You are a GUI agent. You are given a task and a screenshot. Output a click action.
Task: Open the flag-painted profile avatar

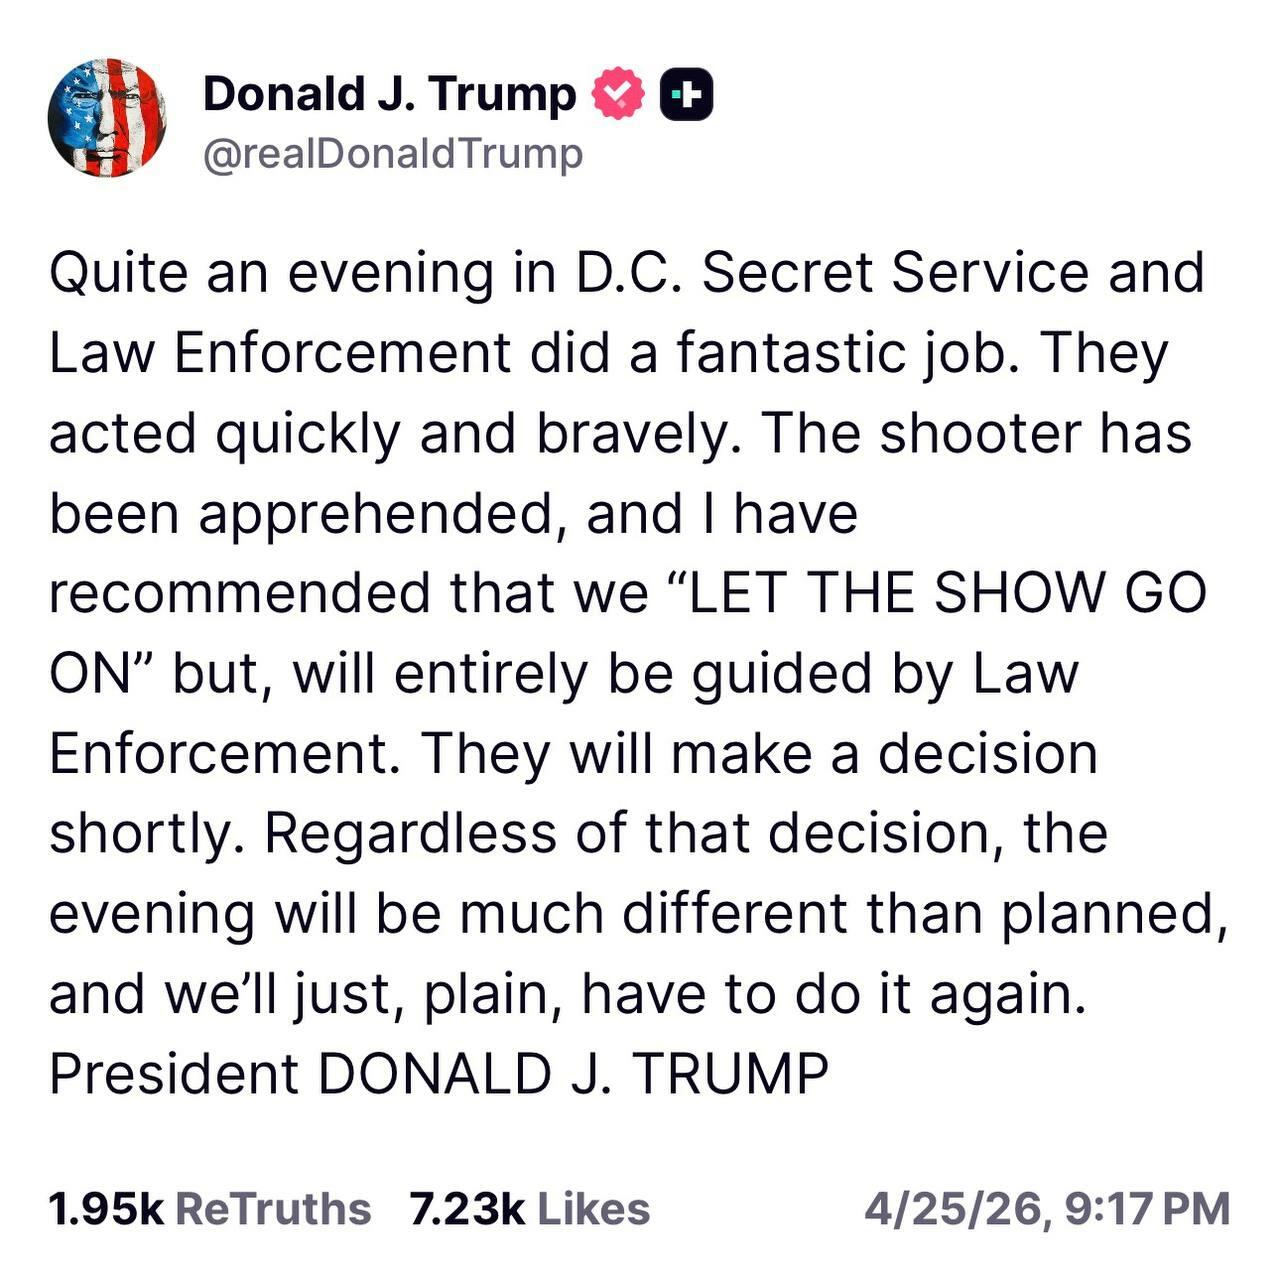point(106,118)
